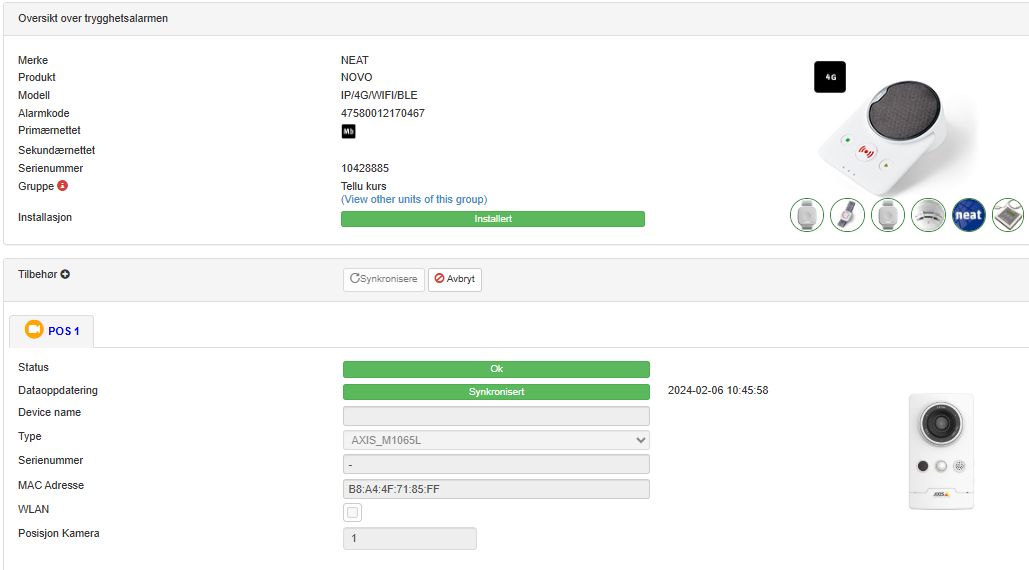Toggle the WLAN checkbox

point(352,513)
